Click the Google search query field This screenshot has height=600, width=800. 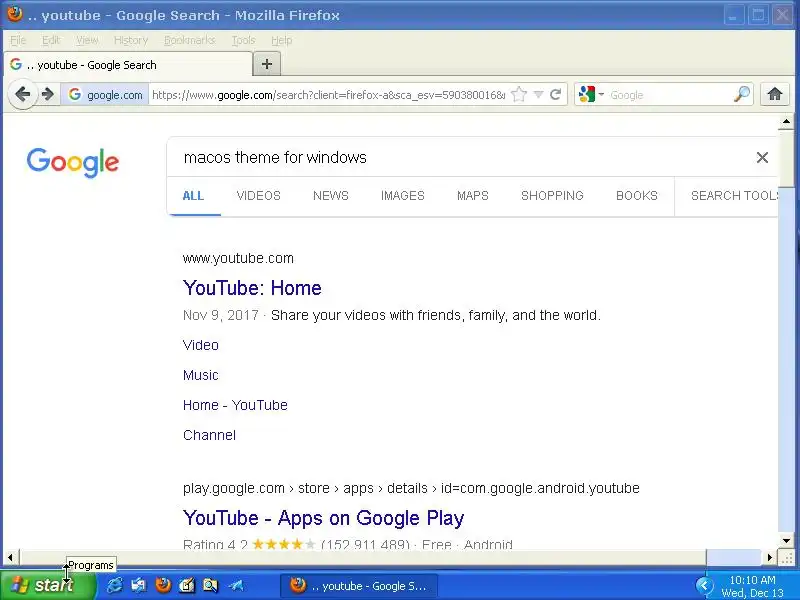(x=459, y=158)
